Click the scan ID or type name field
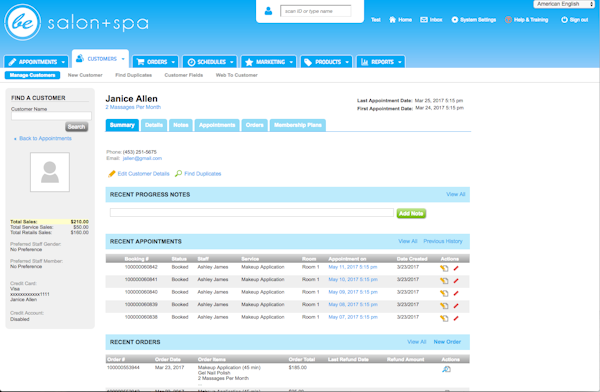The width and height of the screenshot is (600, 392). point(315,11)
